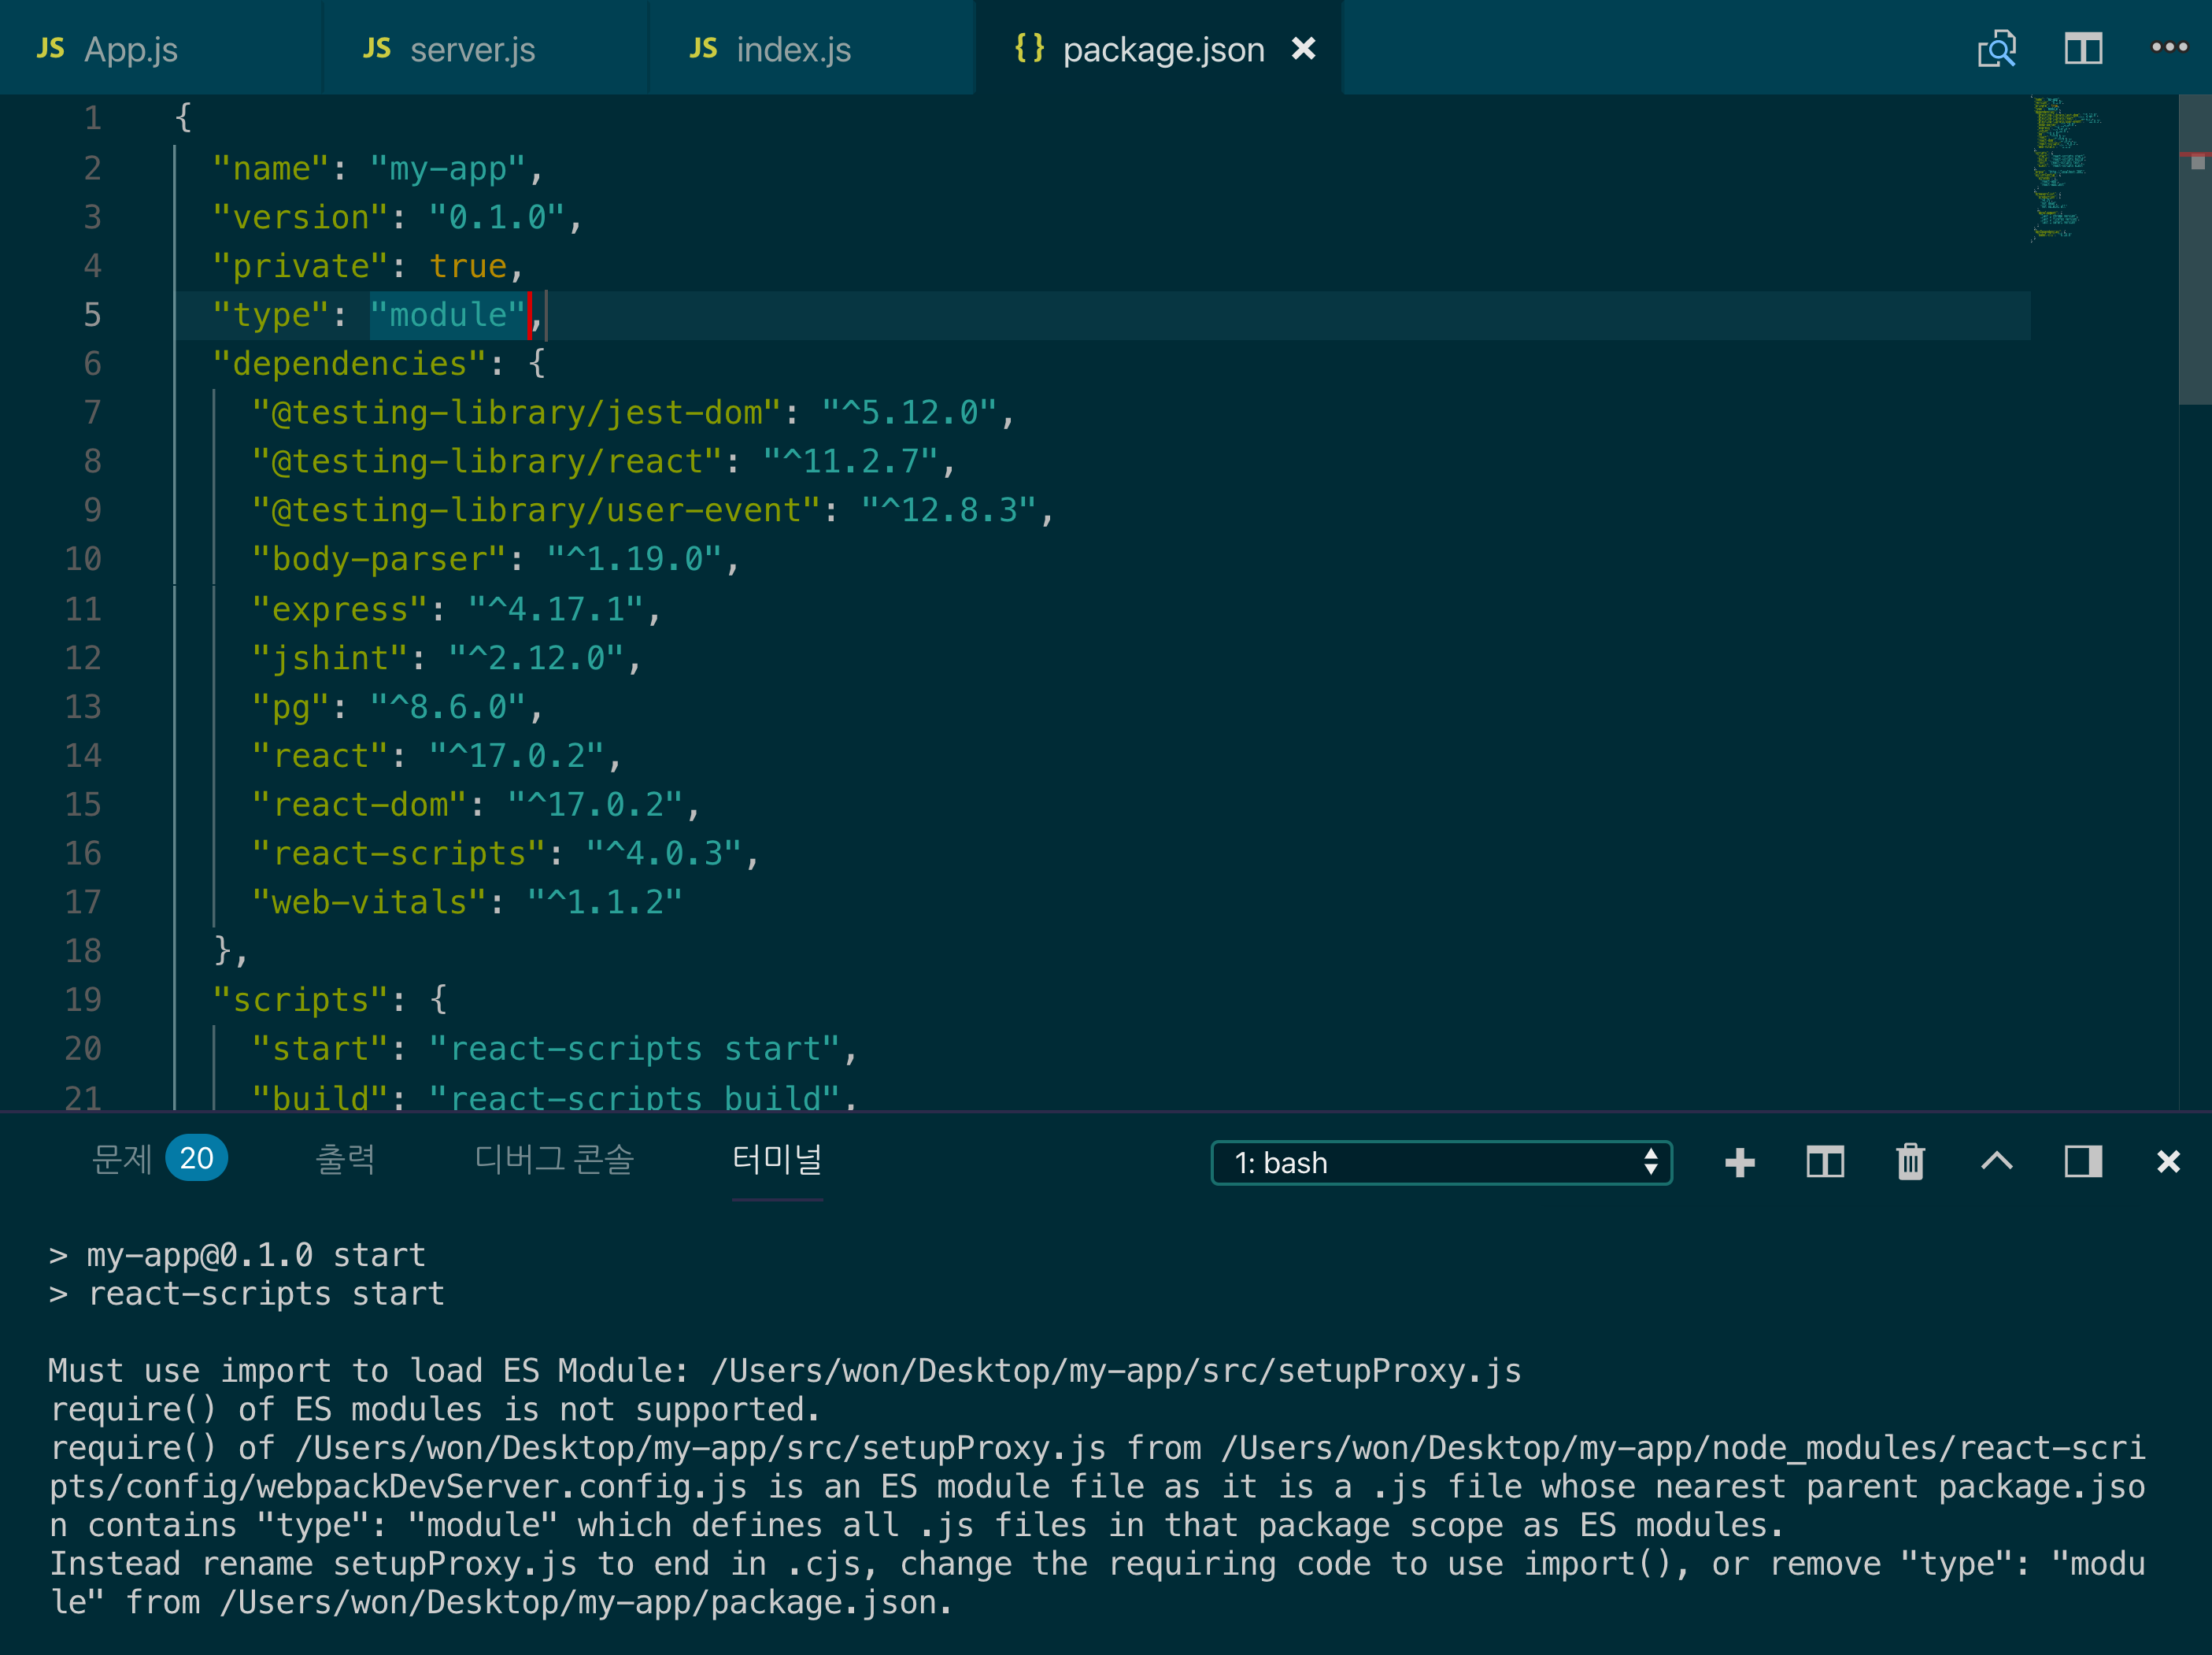Select the 터미널 terminal tab
This screenshot has width=2212, height=1655.
point(777,1159)
